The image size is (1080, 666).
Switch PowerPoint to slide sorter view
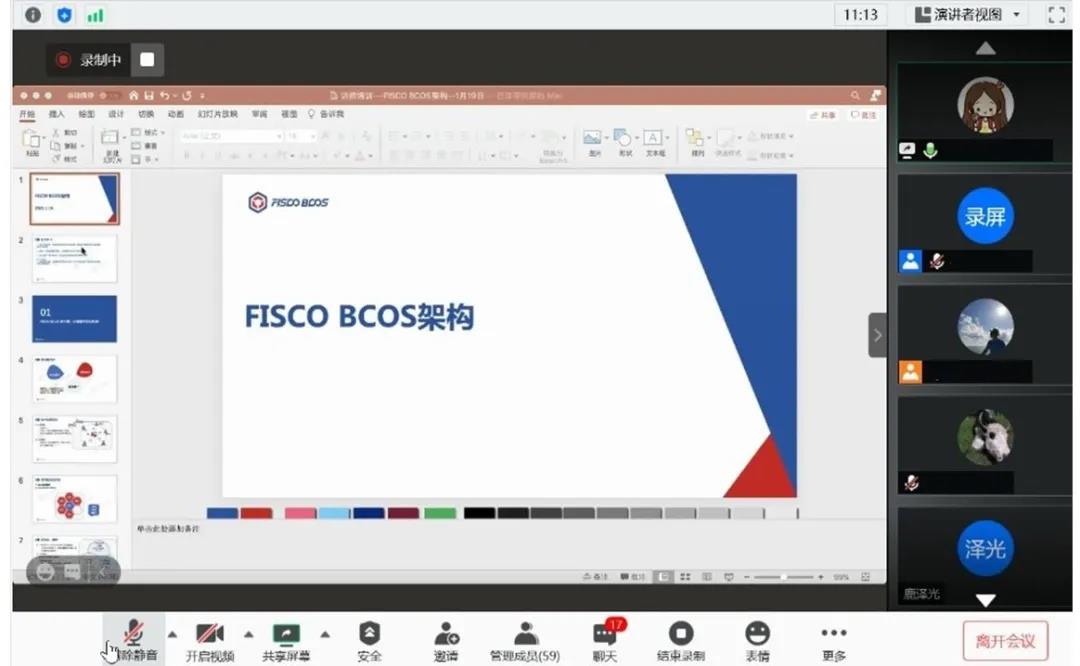coord(685,576)
